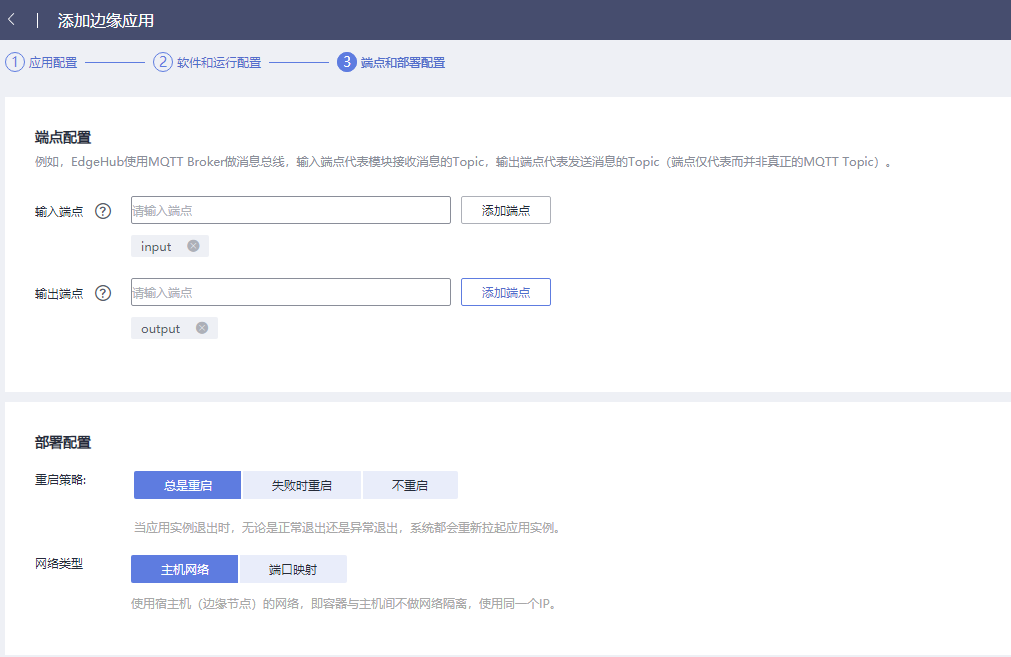Image resolution: width=1011 pixels, height=657 pixels.
Task: Click the 网络类型 label
Action: [x=59, y=564]
